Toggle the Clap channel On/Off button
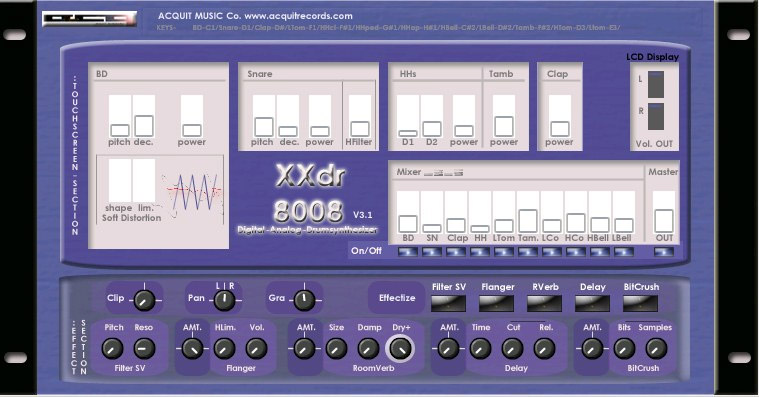Image resolution: width=759 pixels, height=397 pixels. [x=456, y=251]
